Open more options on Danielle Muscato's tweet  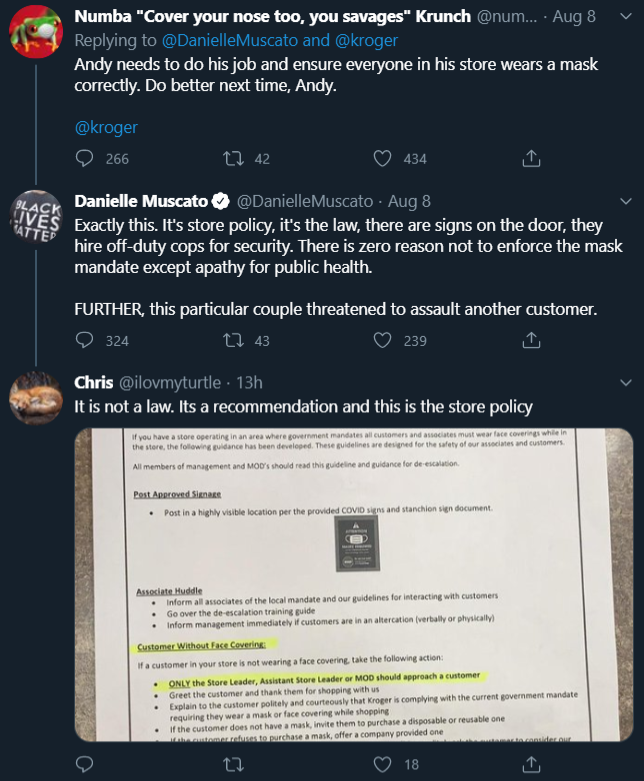click(626, 201)
